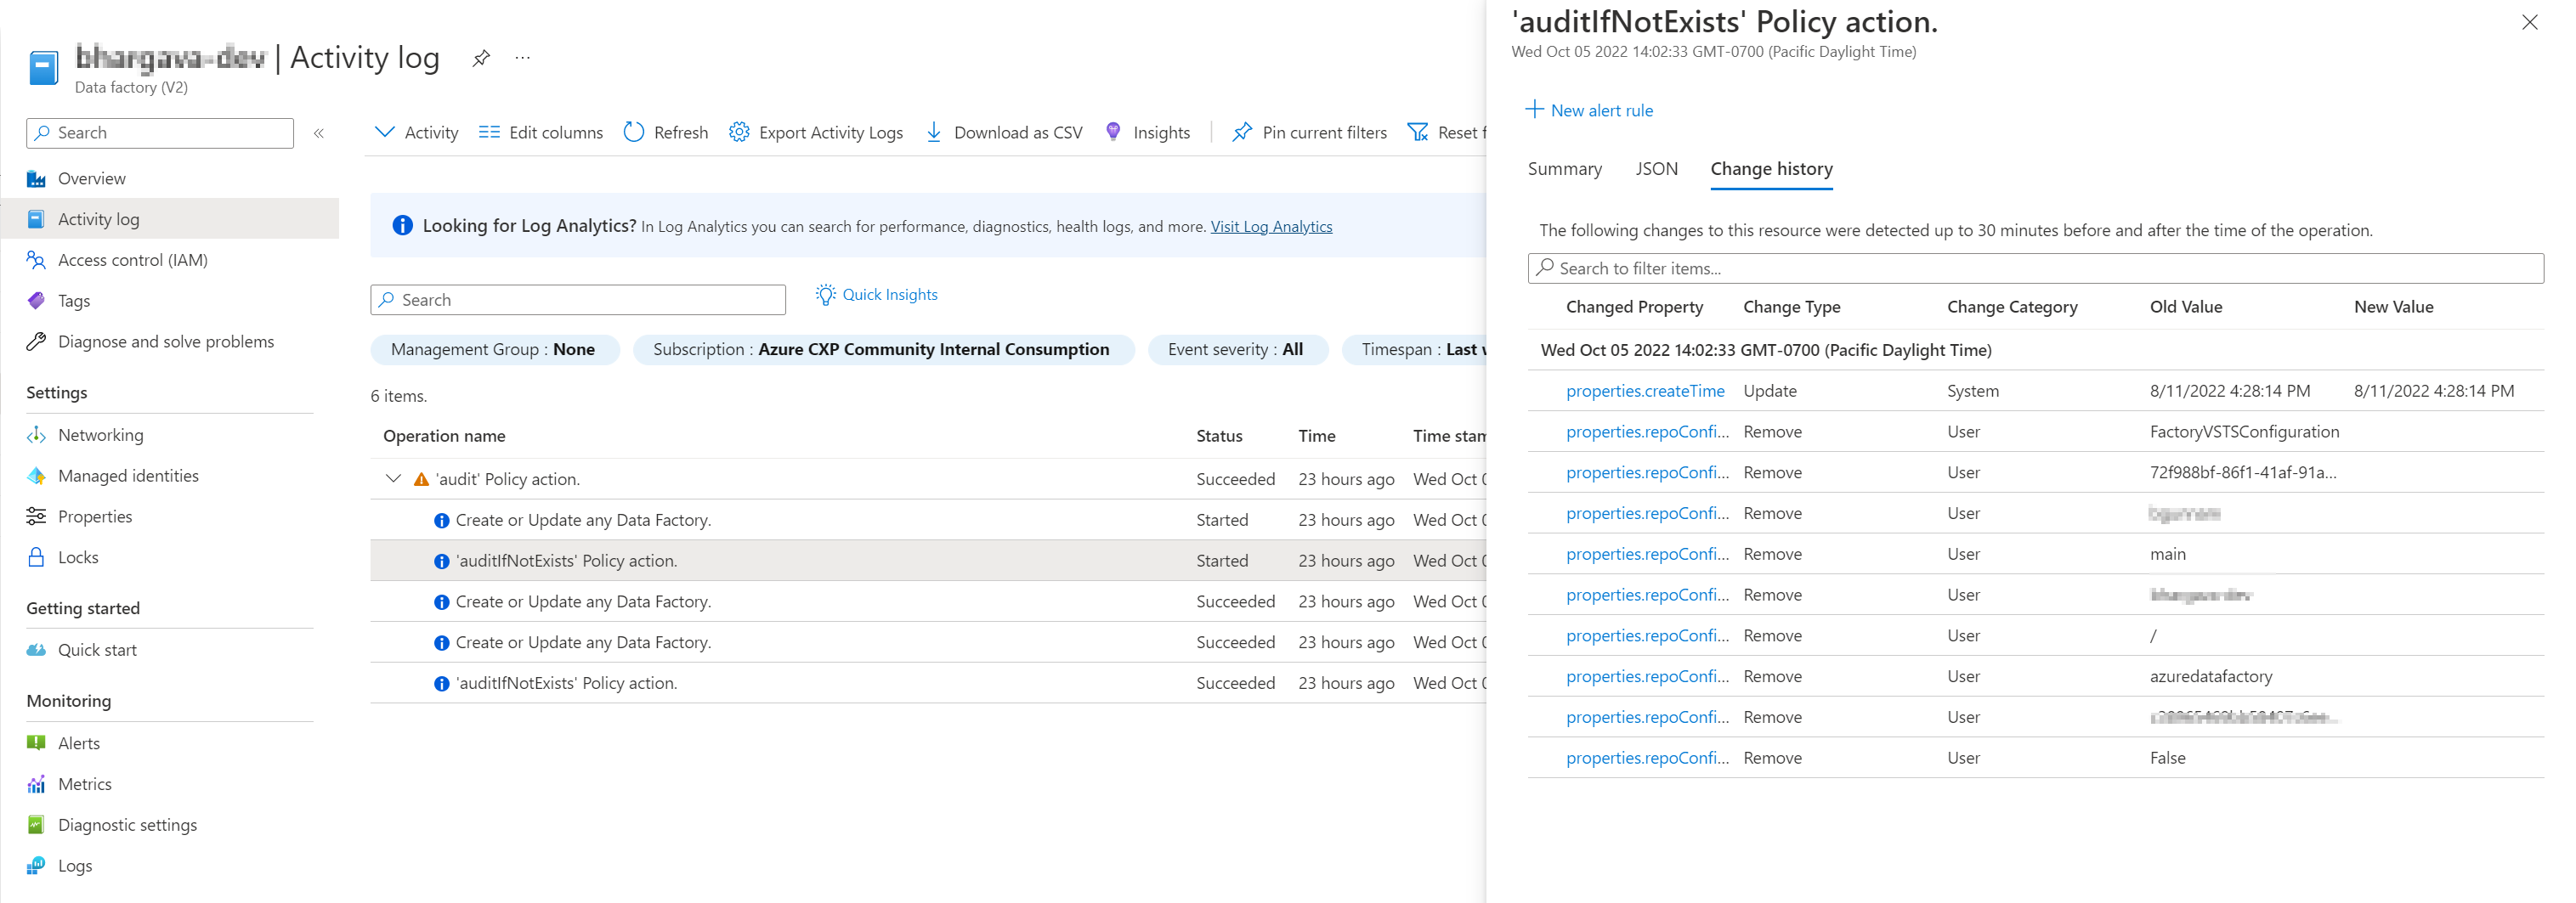
Task: Open Diagnostic settings
Action: 127,825
